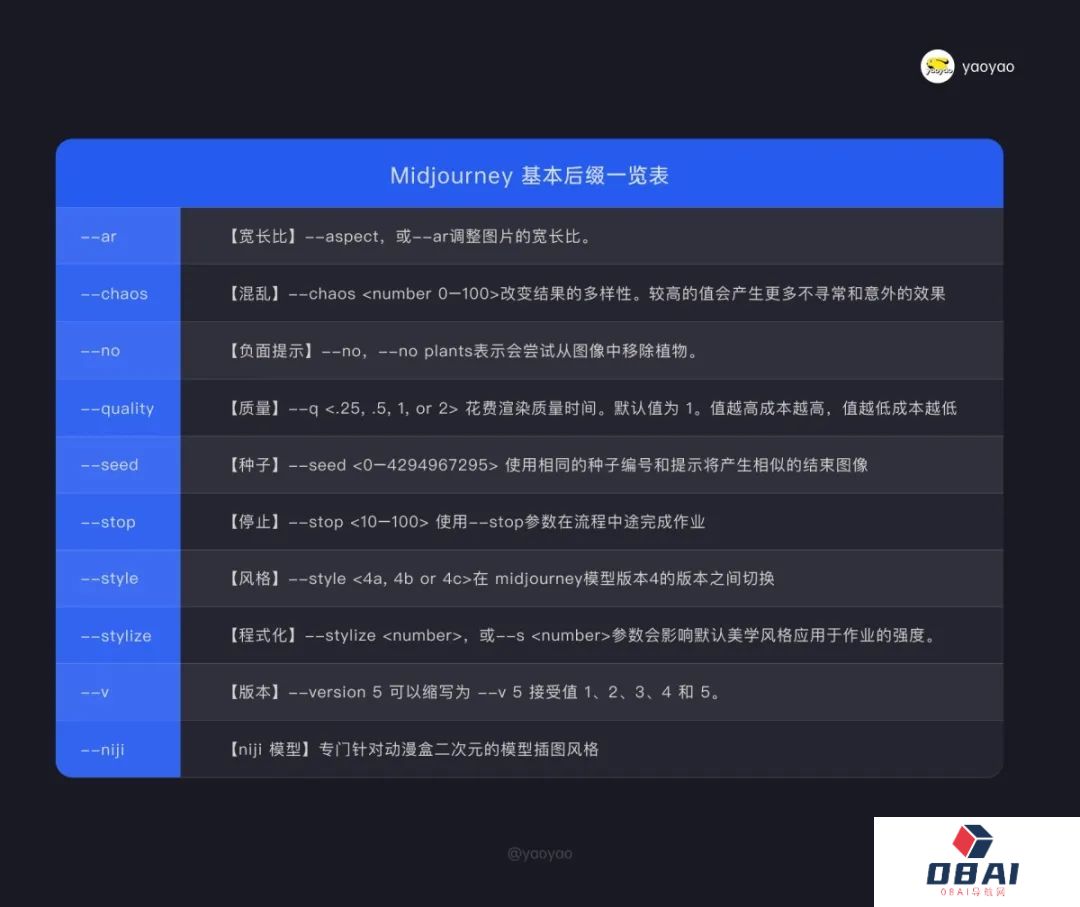
Task: Select the --quality parameter cell
Action: (118, 408)
